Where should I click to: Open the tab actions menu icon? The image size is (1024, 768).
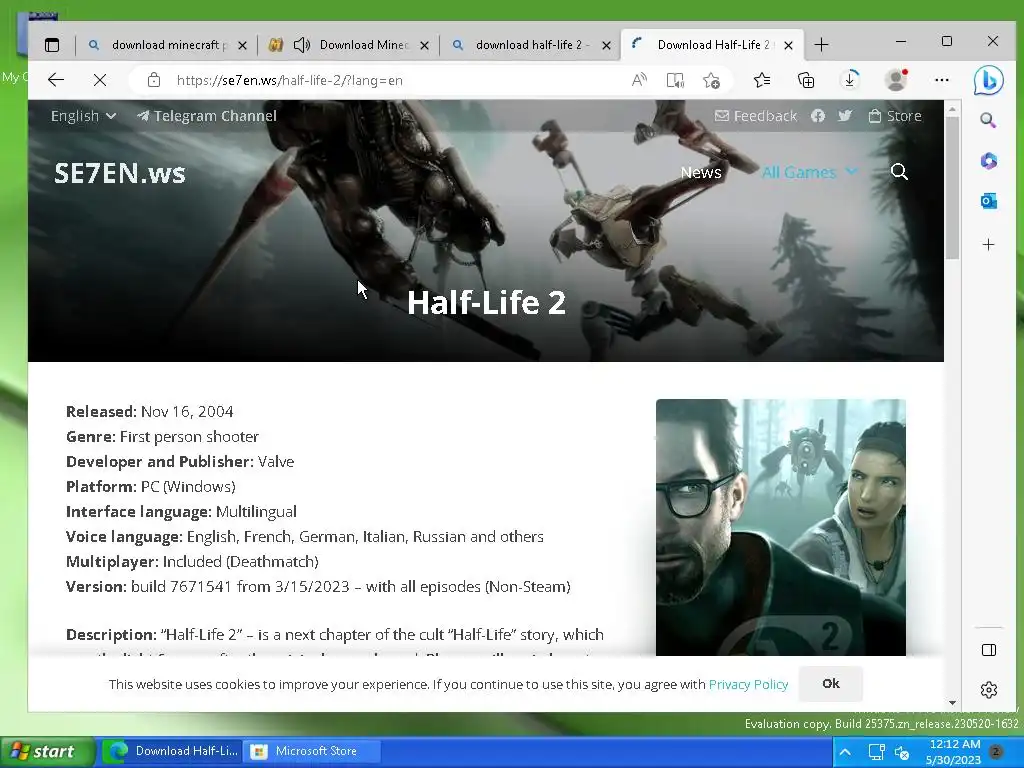(x=52, y=45)
